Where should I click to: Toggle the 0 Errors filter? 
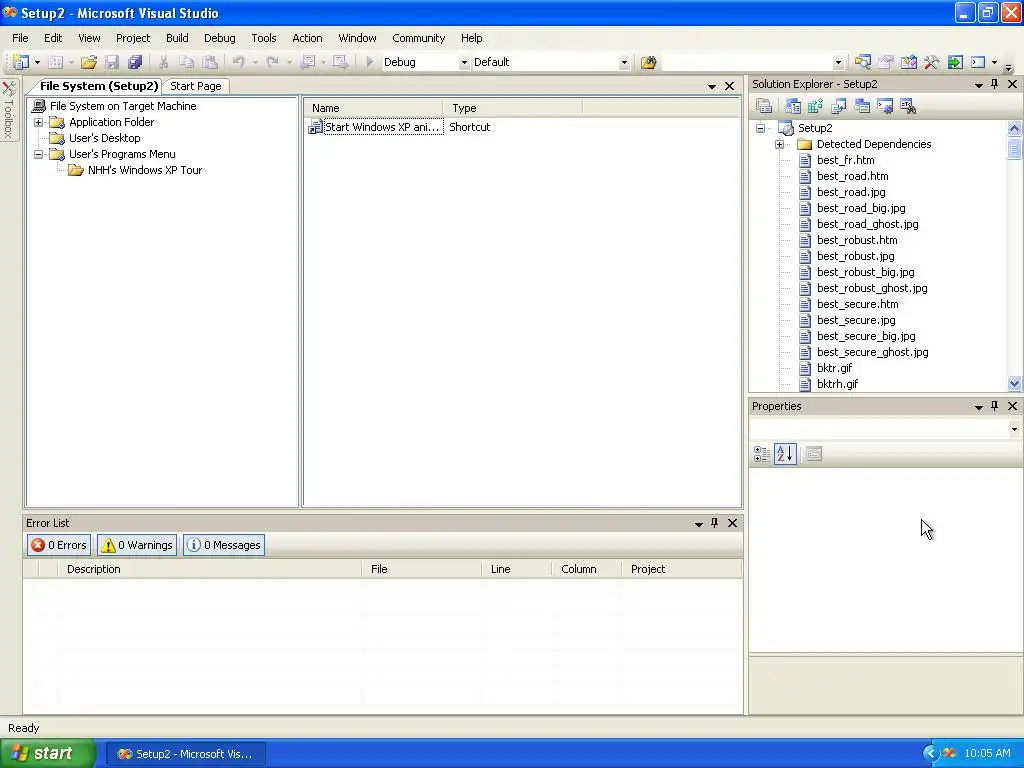pos(59,545)
